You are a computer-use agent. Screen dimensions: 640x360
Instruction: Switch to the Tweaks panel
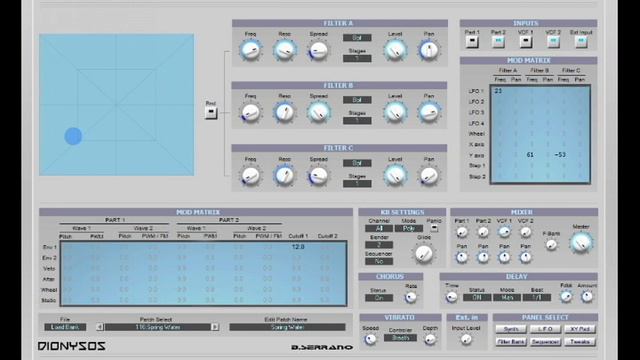[x=580, y=342]
